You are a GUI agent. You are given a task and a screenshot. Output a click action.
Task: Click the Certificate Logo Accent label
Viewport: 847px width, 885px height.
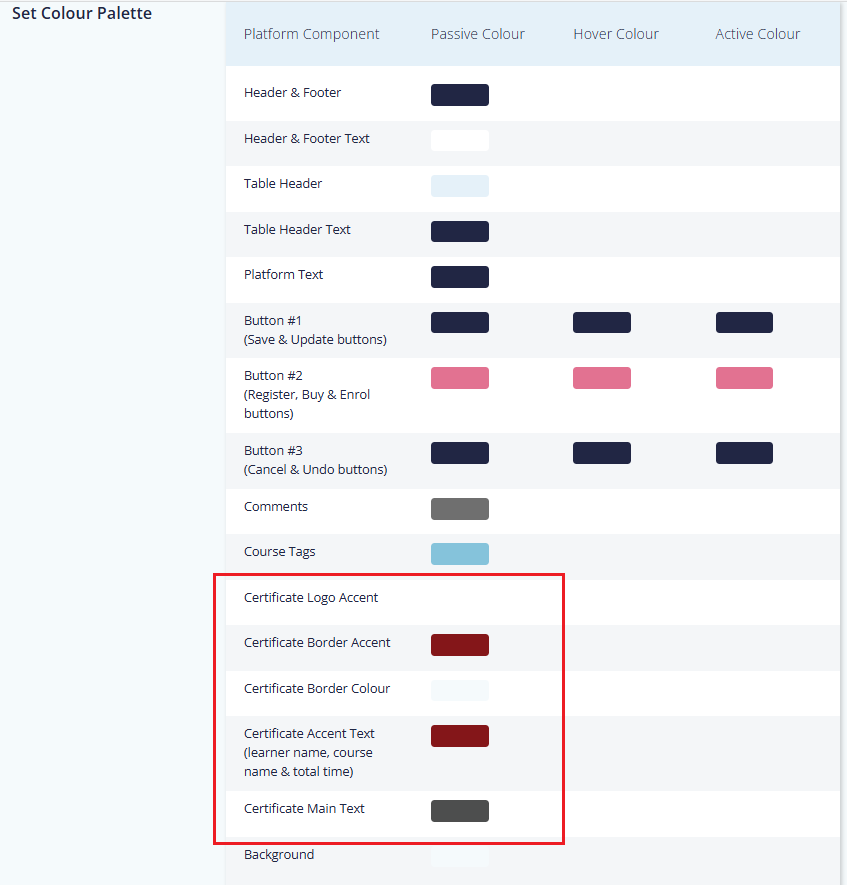coord(311,598)
